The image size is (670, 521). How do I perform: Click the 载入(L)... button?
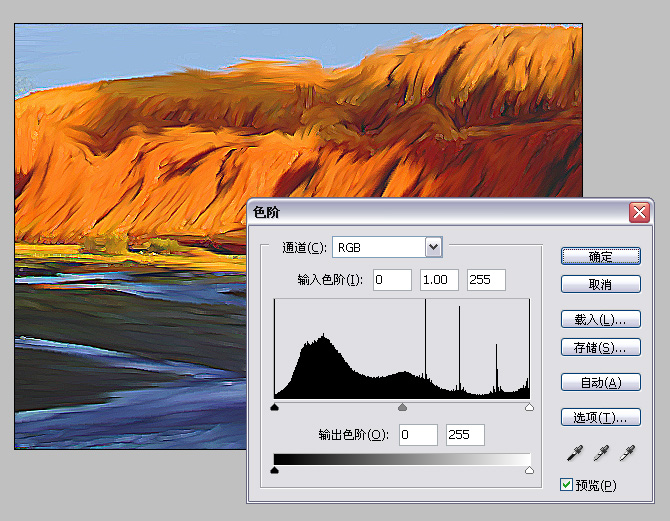click(600, 319)
